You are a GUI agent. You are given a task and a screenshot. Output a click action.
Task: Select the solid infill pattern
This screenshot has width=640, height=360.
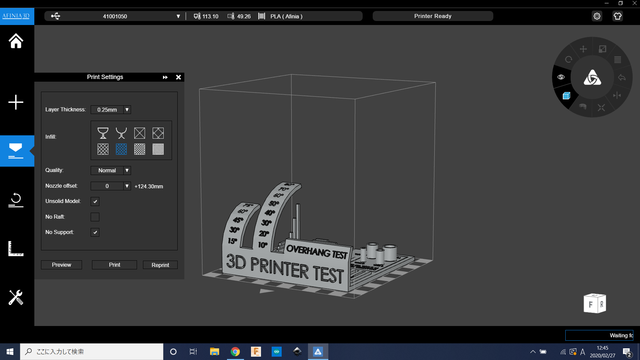158,149
